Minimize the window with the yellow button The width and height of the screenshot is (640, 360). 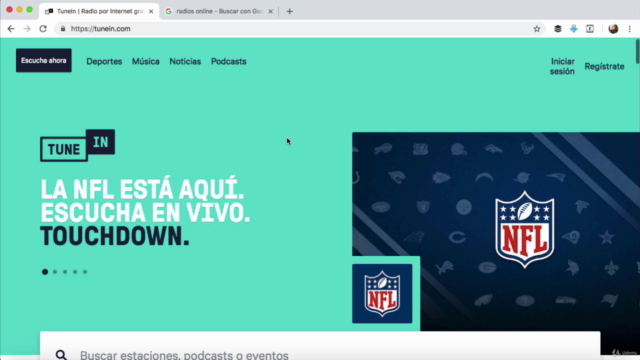pyautogui.click(x=20, y=9)
